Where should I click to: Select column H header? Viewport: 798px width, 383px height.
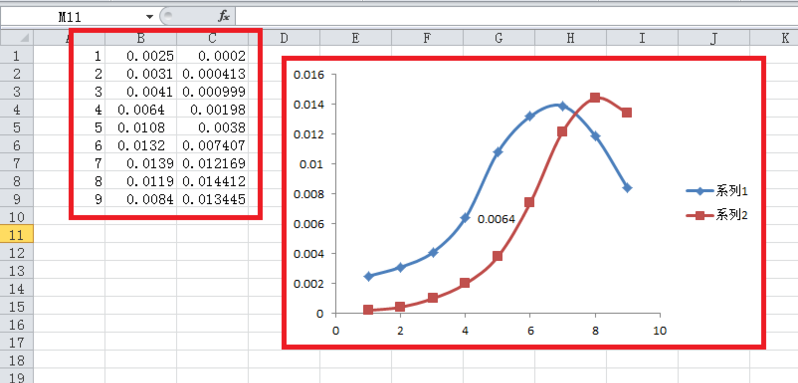(x=571, y=38)
